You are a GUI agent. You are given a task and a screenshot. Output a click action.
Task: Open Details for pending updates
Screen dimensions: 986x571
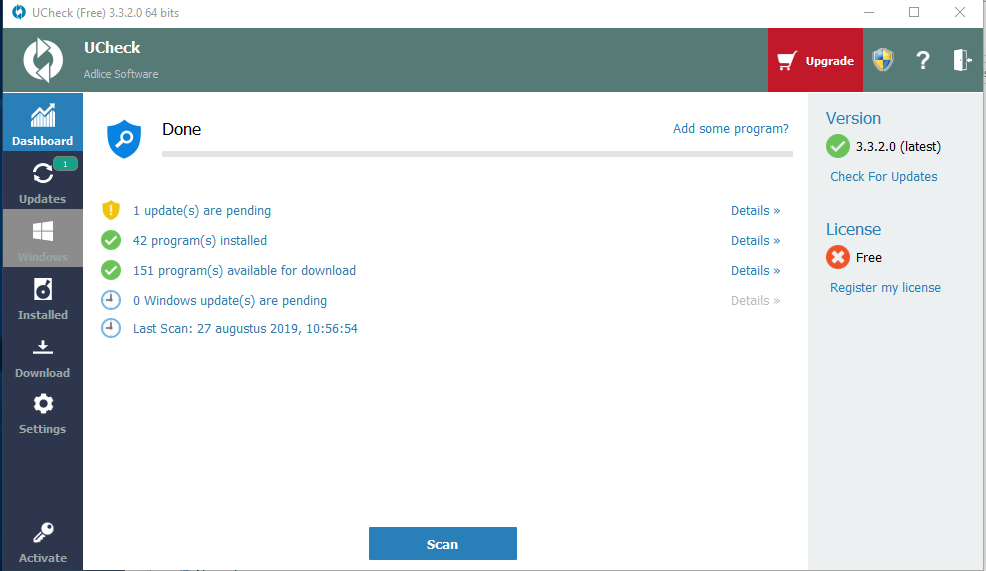[755, 211]
